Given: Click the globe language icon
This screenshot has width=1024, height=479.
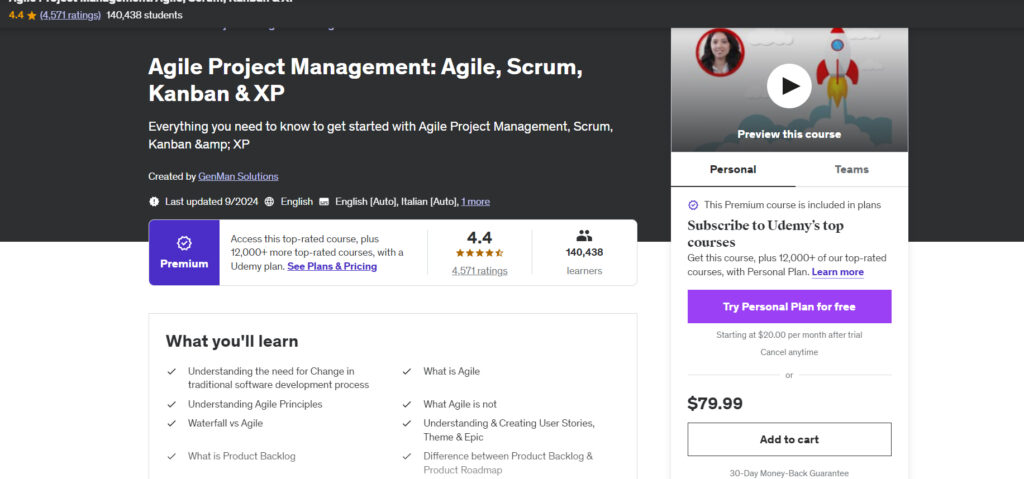Looking at the screenshot, I should [270, 201].
